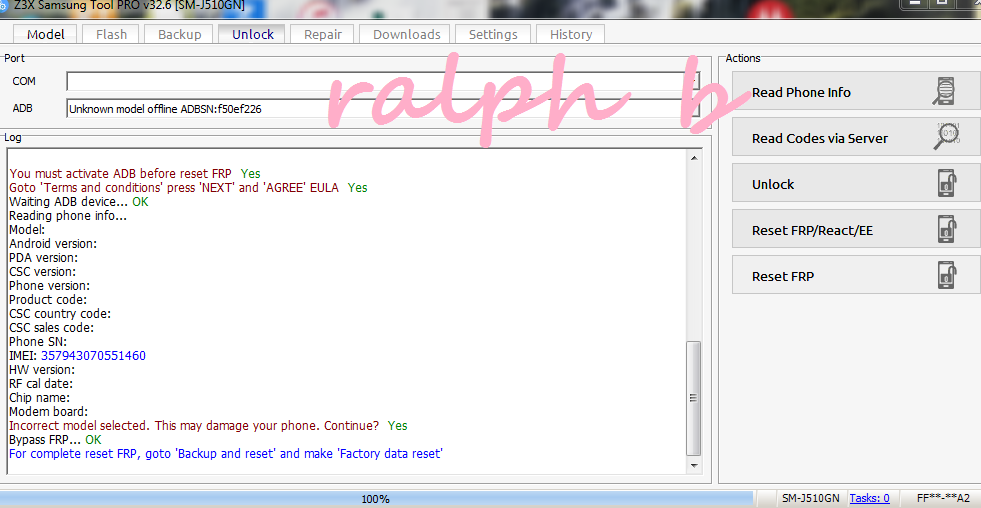Click the 'CSC country code:' log line
Screen dimensions: 981x508
(60, 314)
